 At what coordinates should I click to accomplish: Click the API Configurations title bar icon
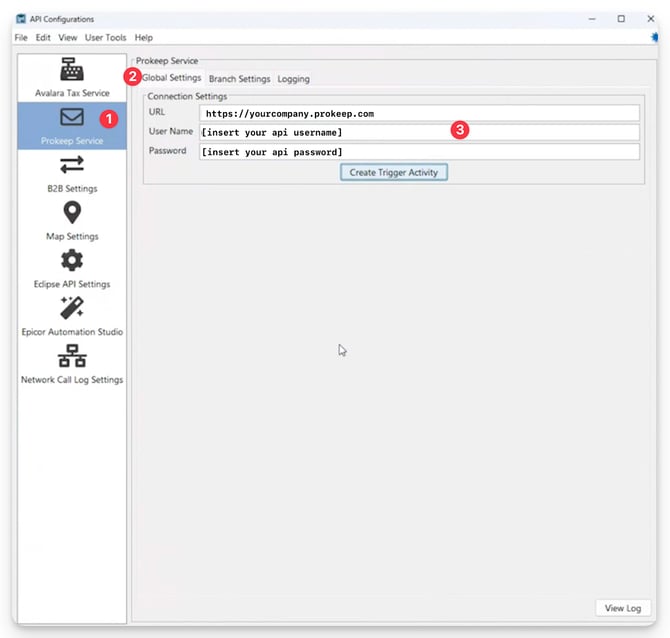click(x=21, y=18)
